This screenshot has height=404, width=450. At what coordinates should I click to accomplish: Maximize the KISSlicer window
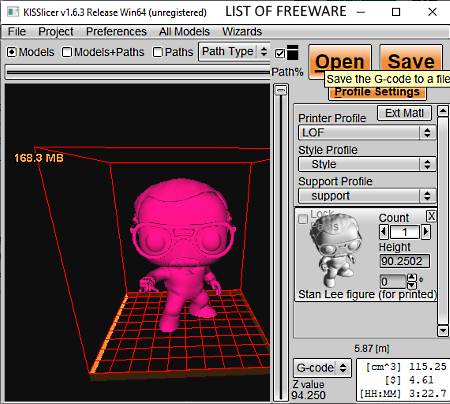(x=396, y=12)
